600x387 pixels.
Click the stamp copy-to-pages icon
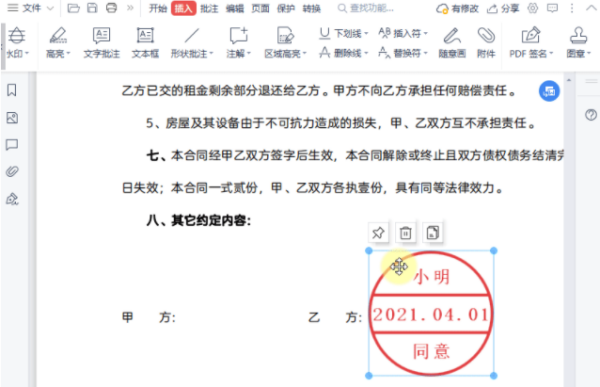432,232
